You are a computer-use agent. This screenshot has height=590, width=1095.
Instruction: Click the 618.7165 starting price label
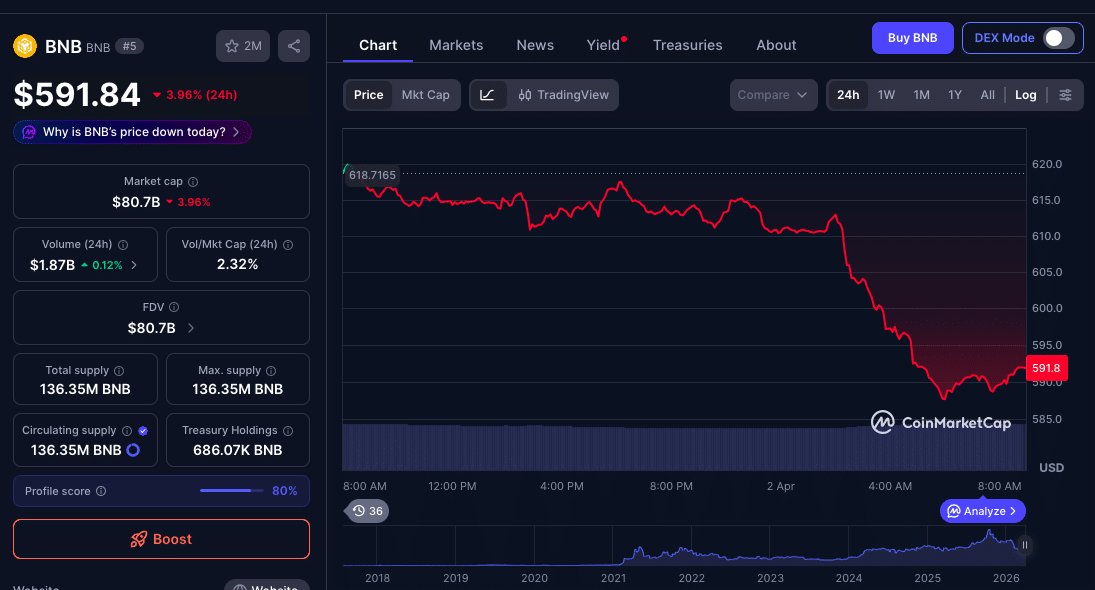(x=372, y=175)
